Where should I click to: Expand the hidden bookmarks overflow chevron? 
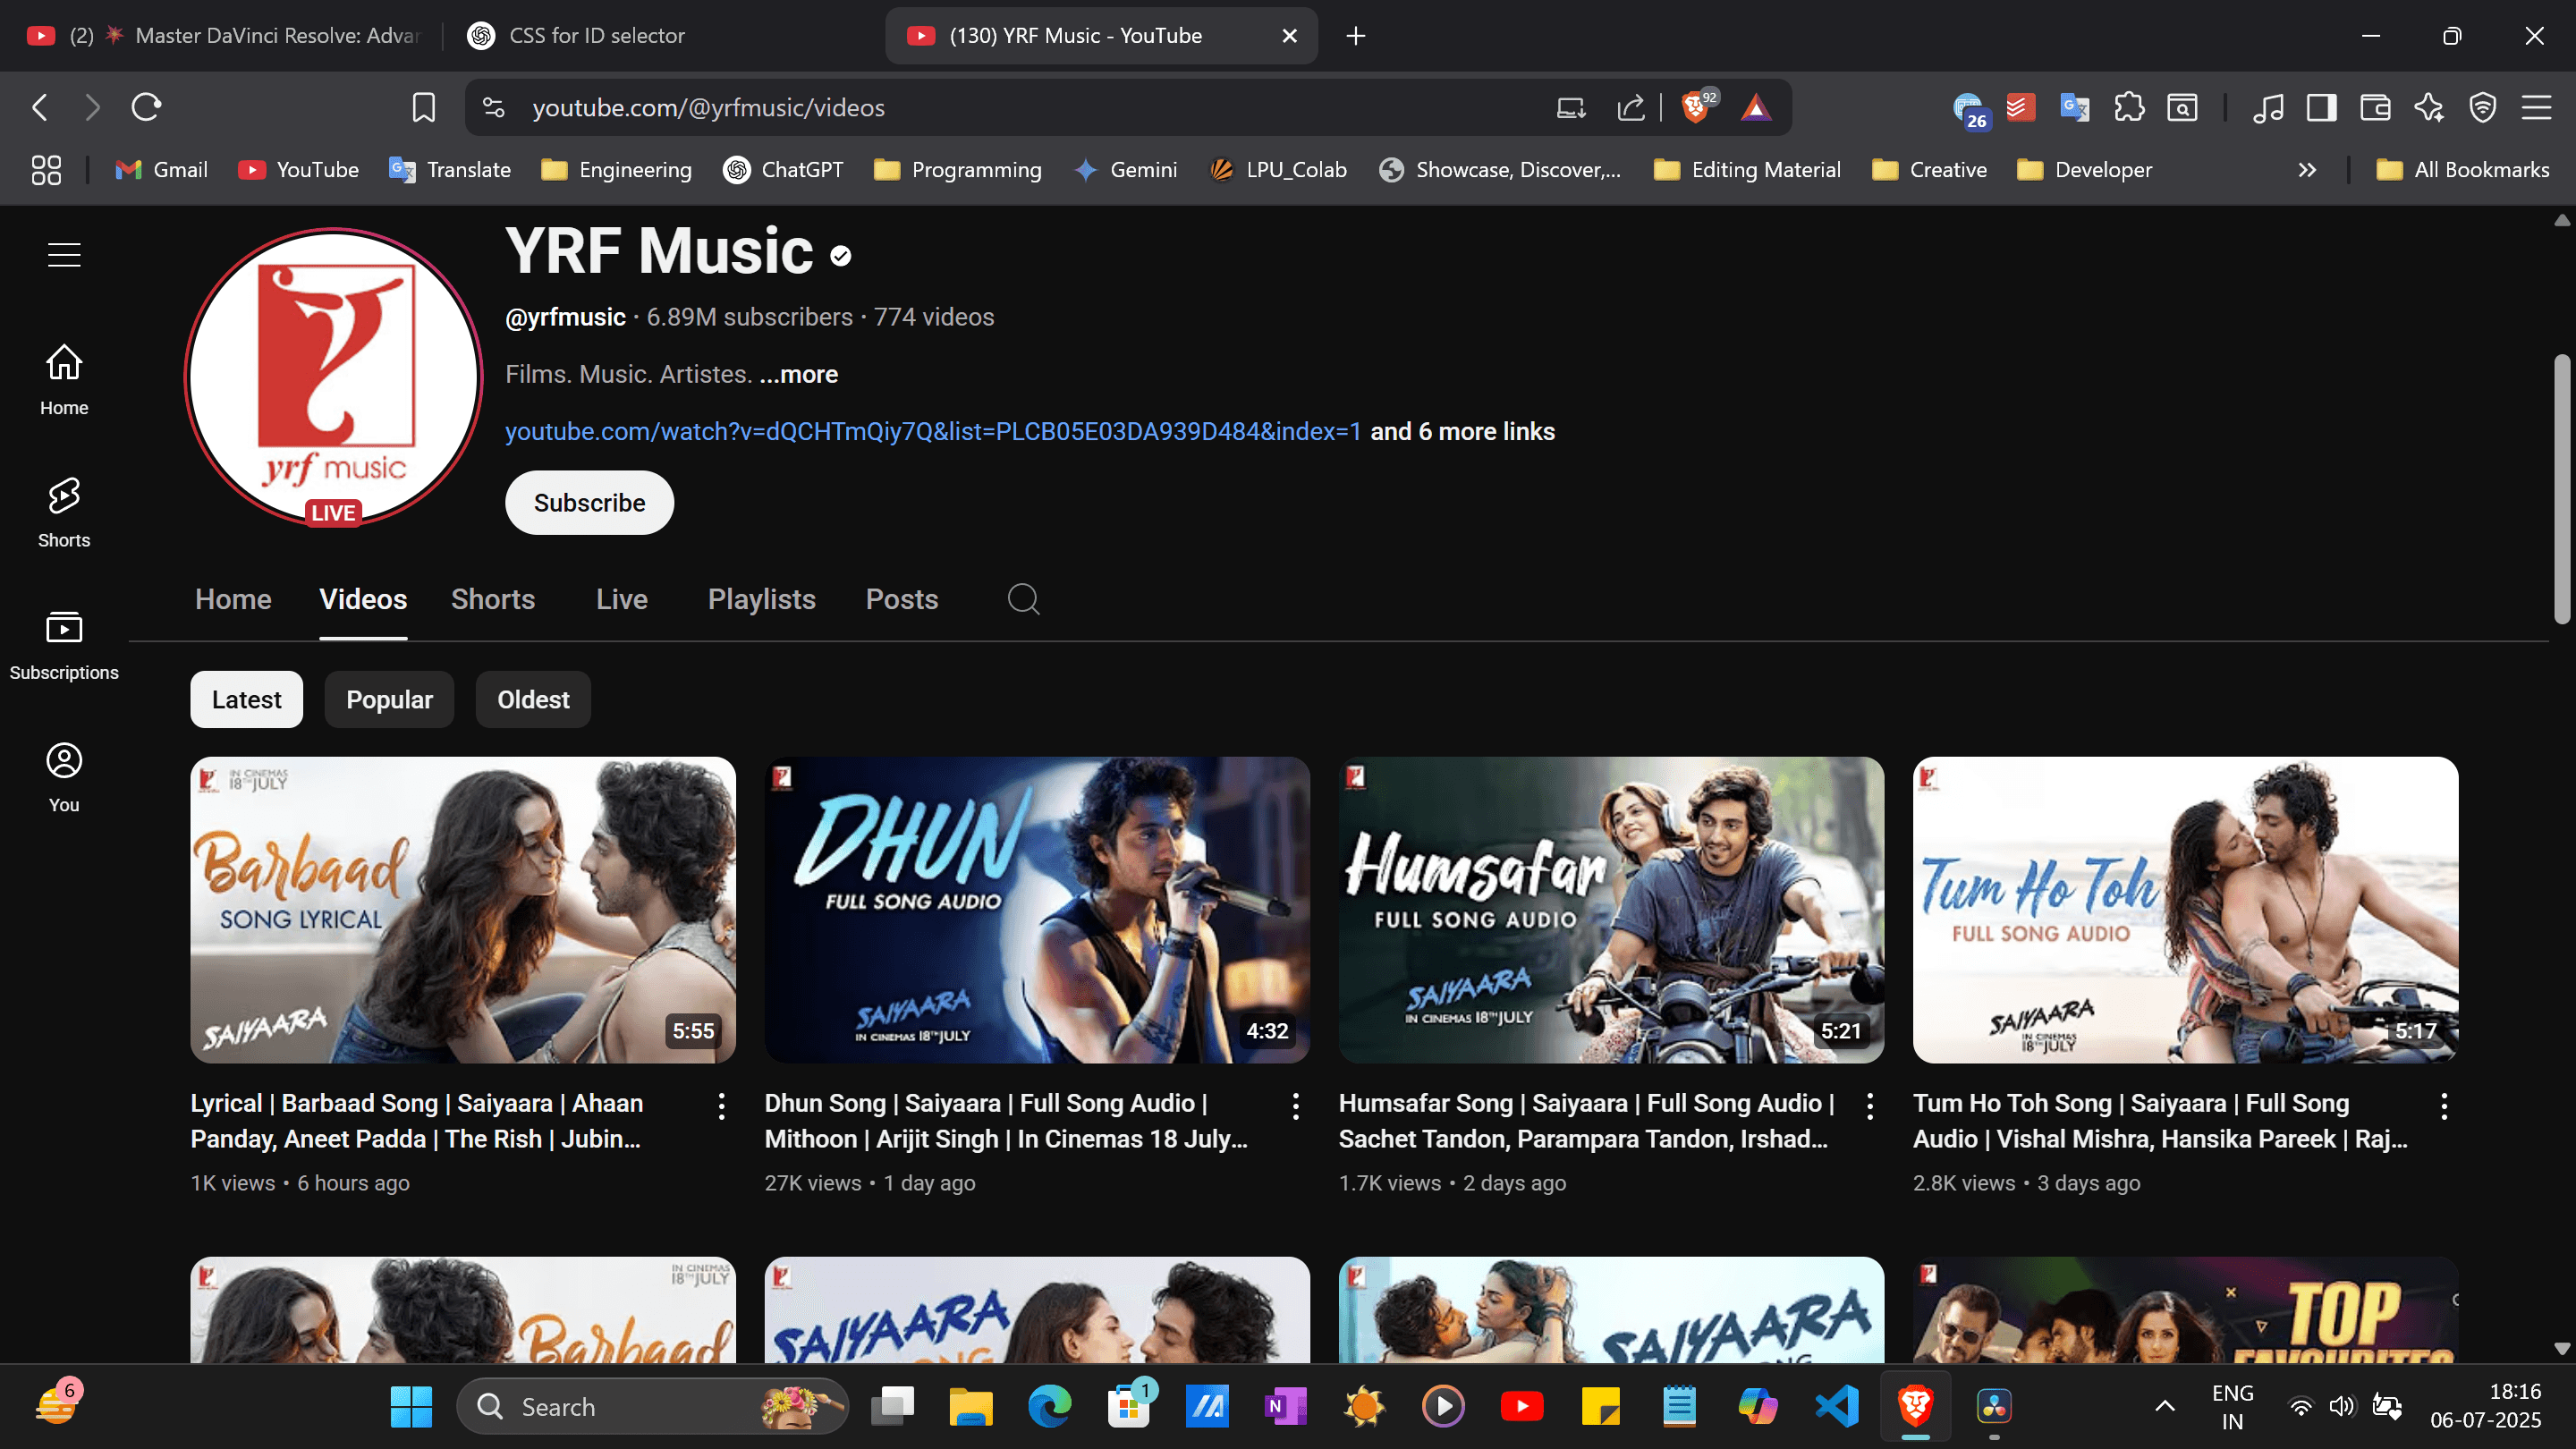coord(2307,170)
